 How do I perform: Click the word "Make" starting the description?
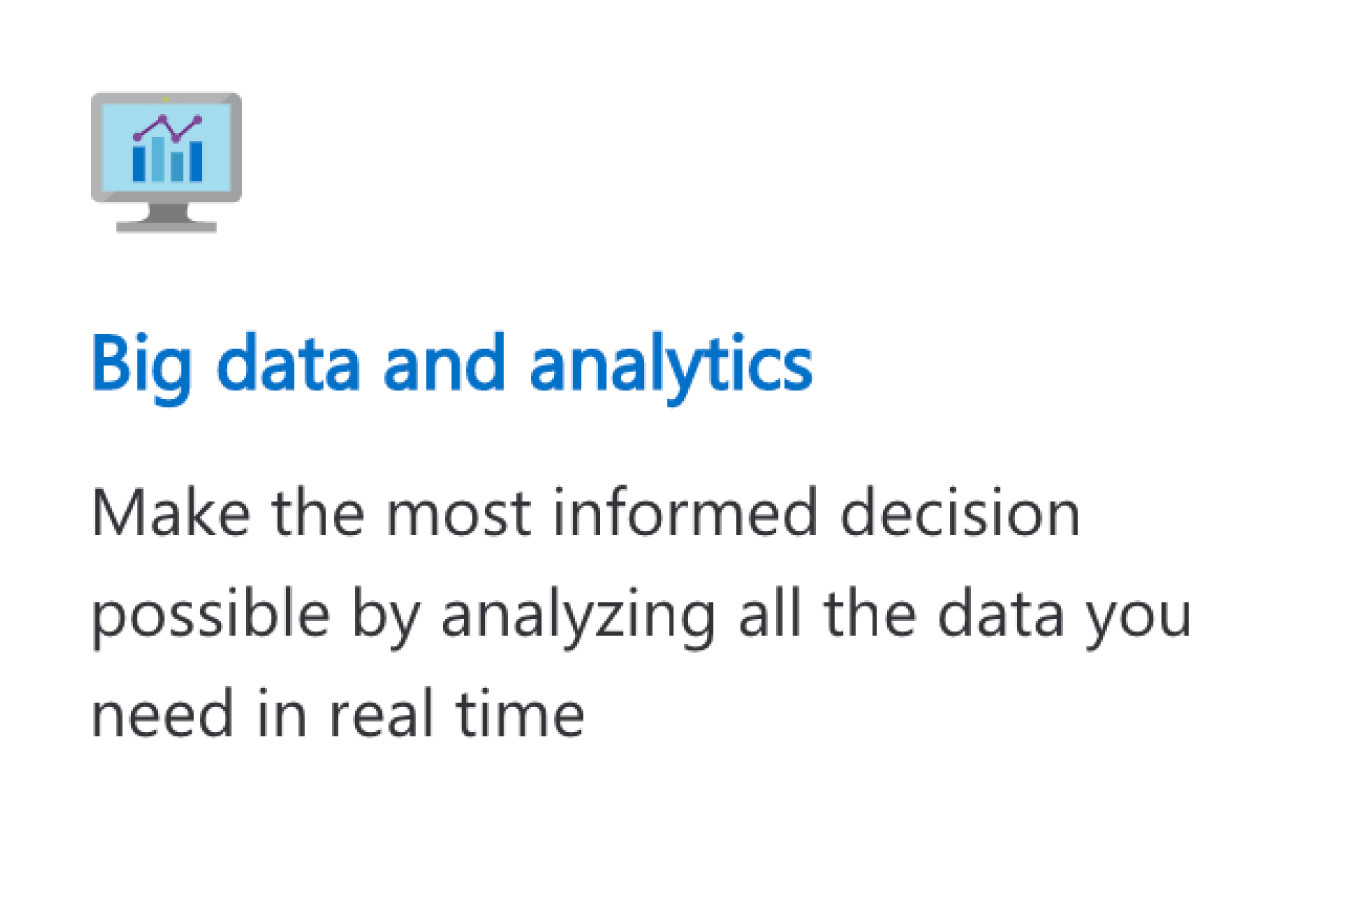[x=170, y=512]
